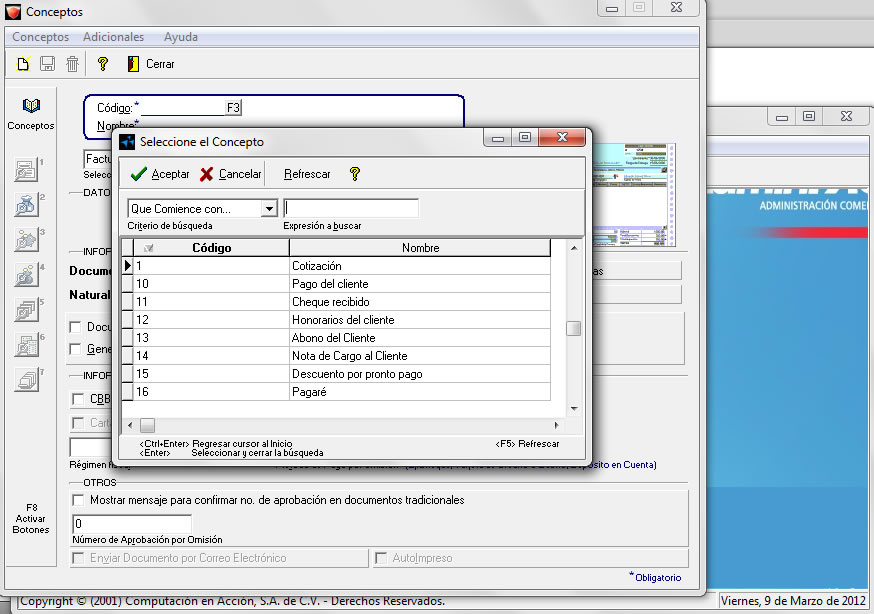Open the Adicionales menu

tap(113, 37)
